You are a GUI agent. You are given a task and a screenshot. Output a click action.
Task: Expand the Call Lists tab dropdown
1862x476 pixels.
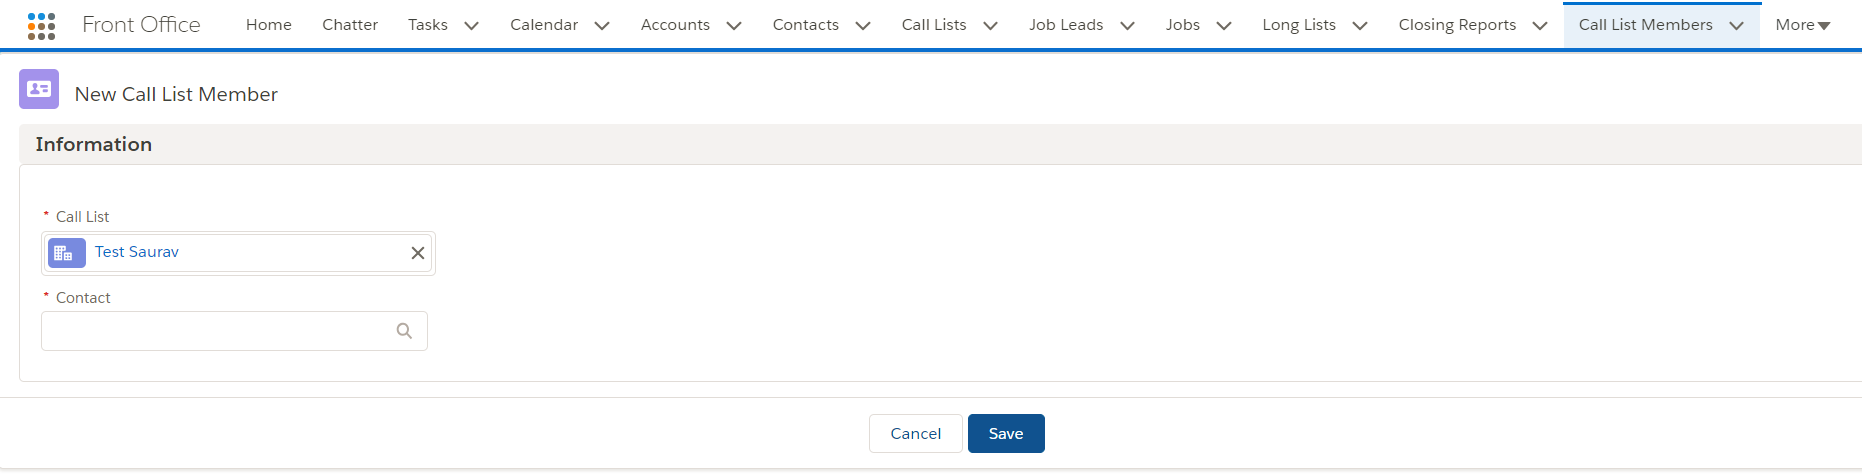(x=991, y=25)
